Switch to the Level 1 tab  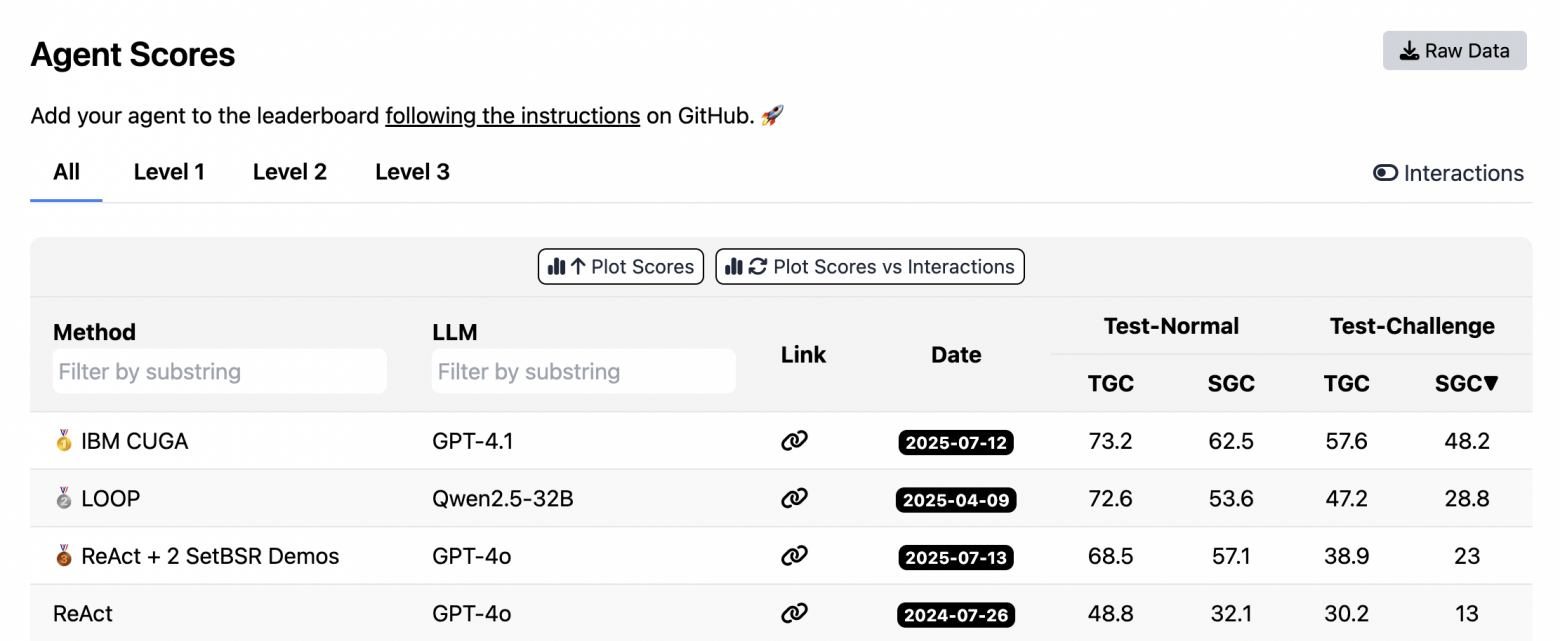coord(169,172)
